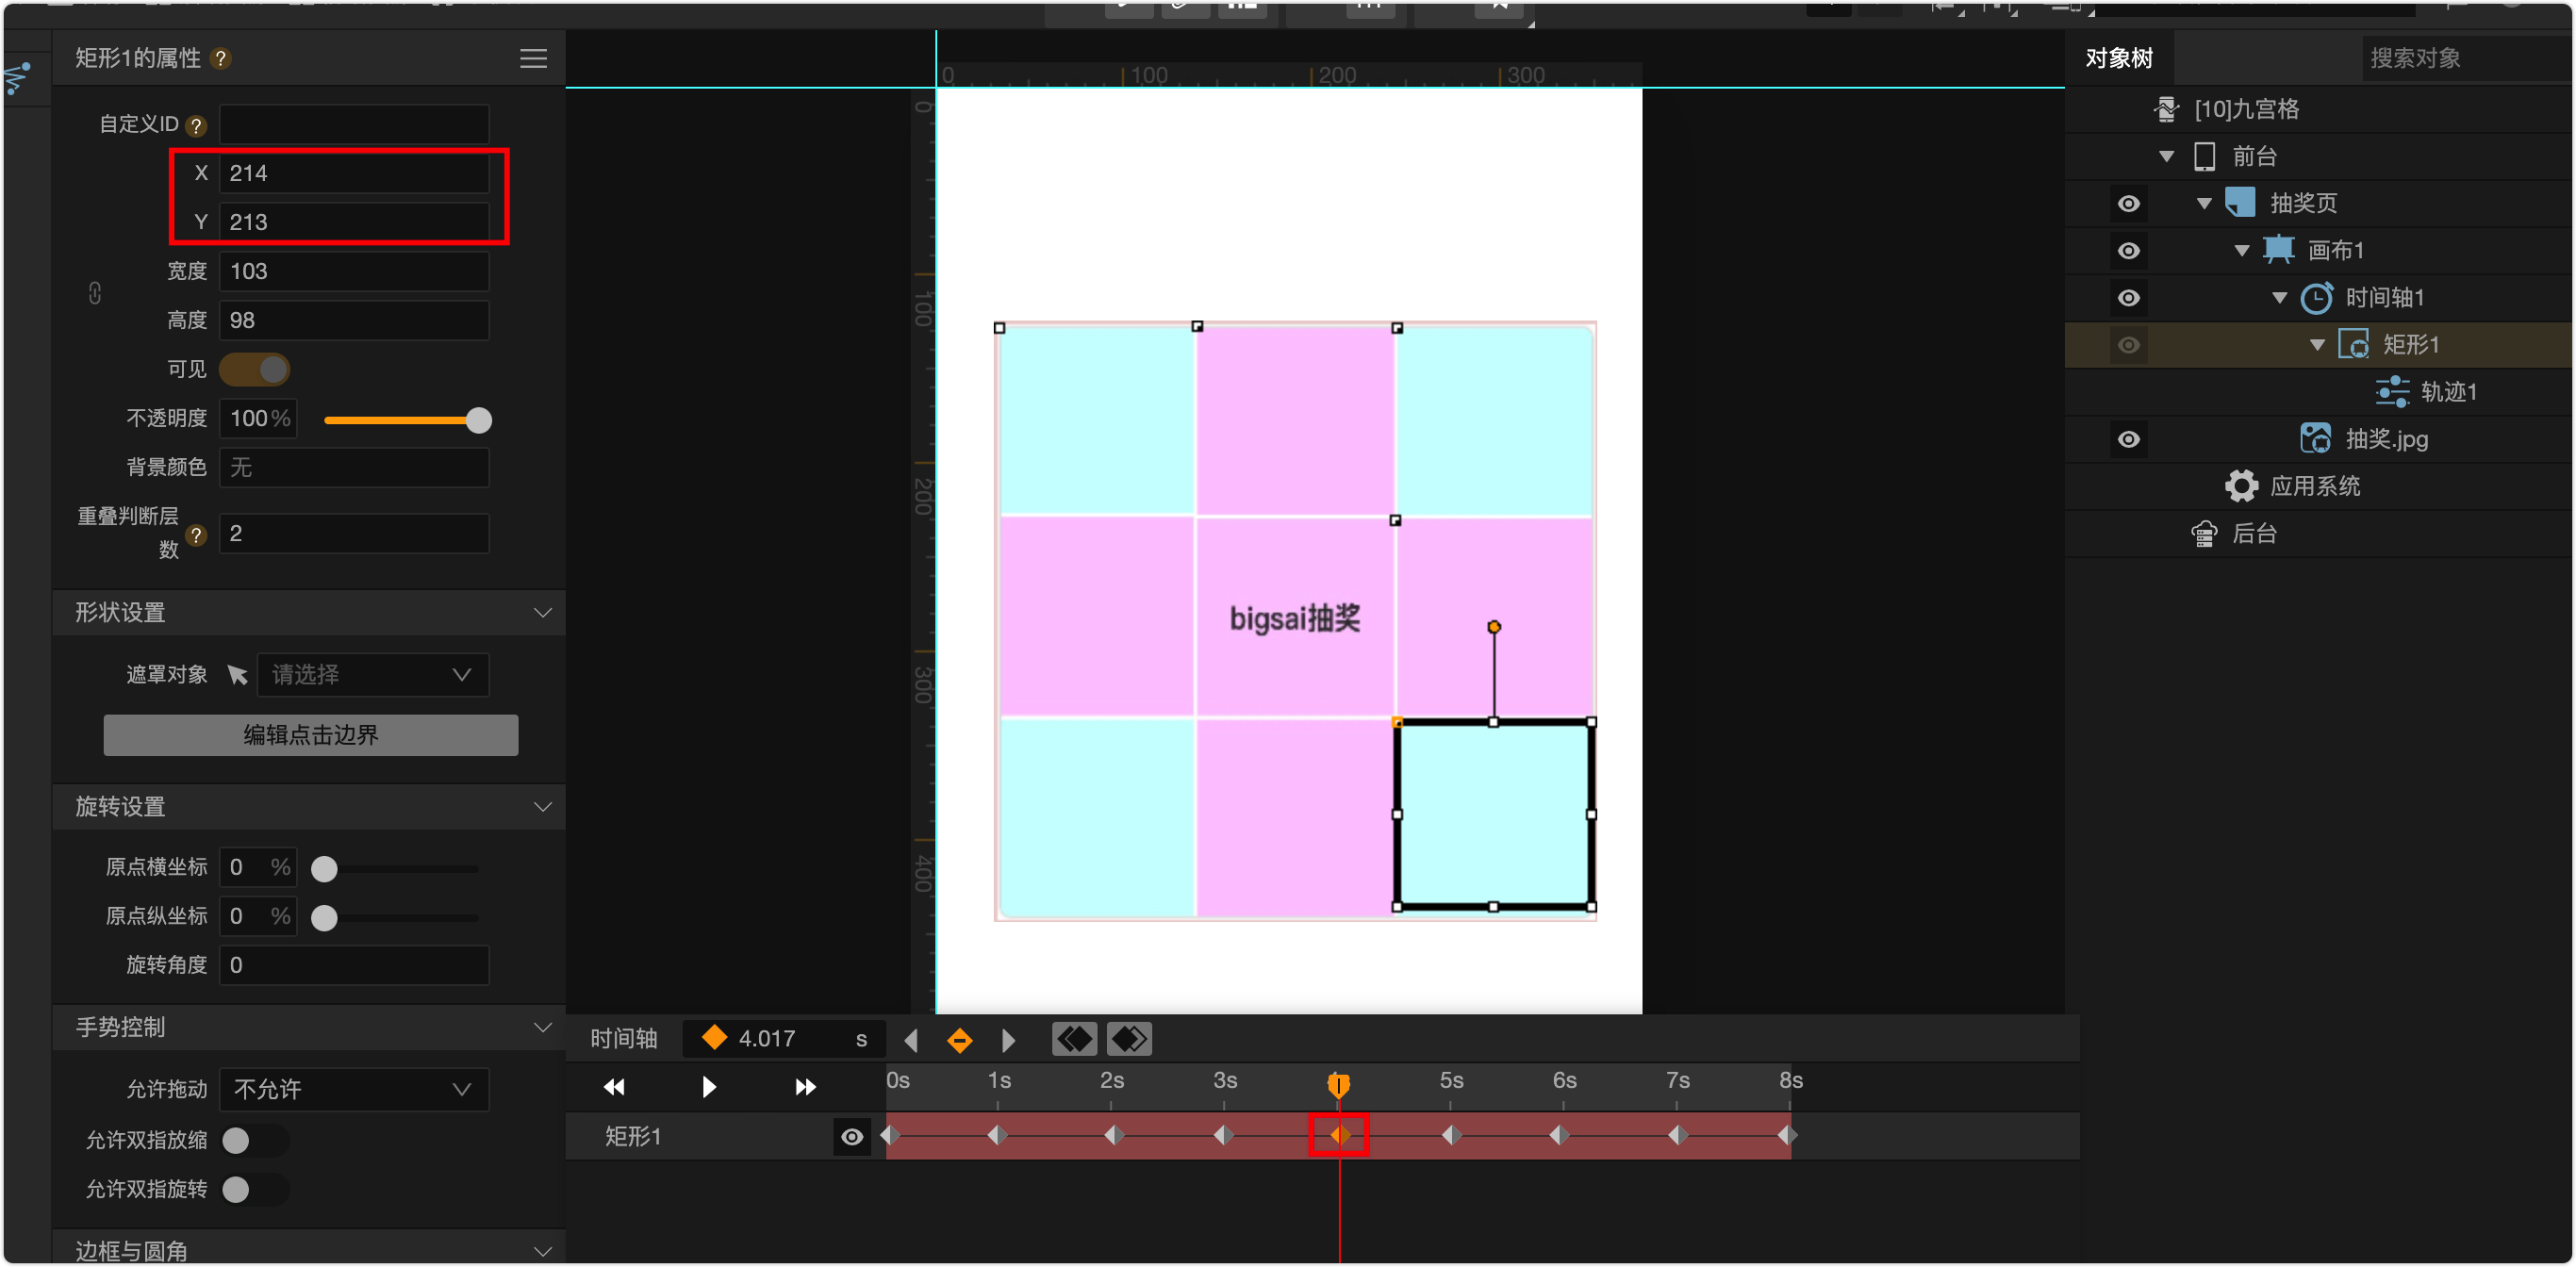
Task: Hide 抽奖.jpg layer using eye icon
Action: tap(2128, 440)
